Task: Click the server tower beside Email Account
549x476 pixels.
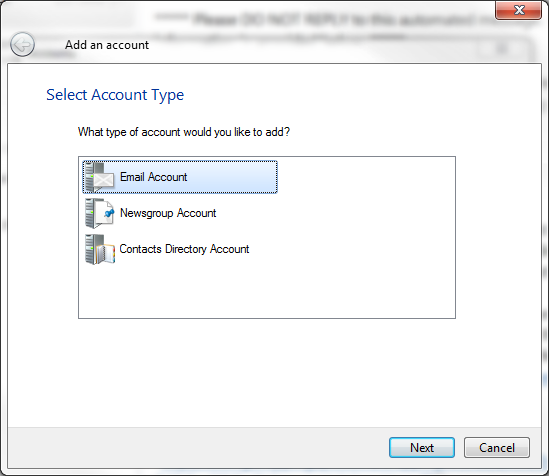Action: (x=90, y=177)
